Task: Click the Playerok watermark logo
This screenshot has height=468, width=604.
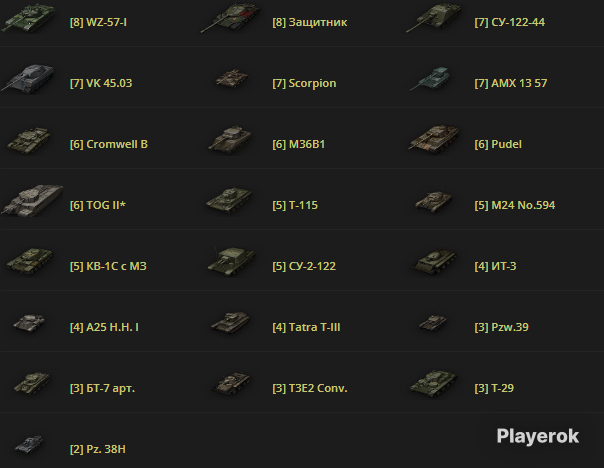Action: [538, 436]
